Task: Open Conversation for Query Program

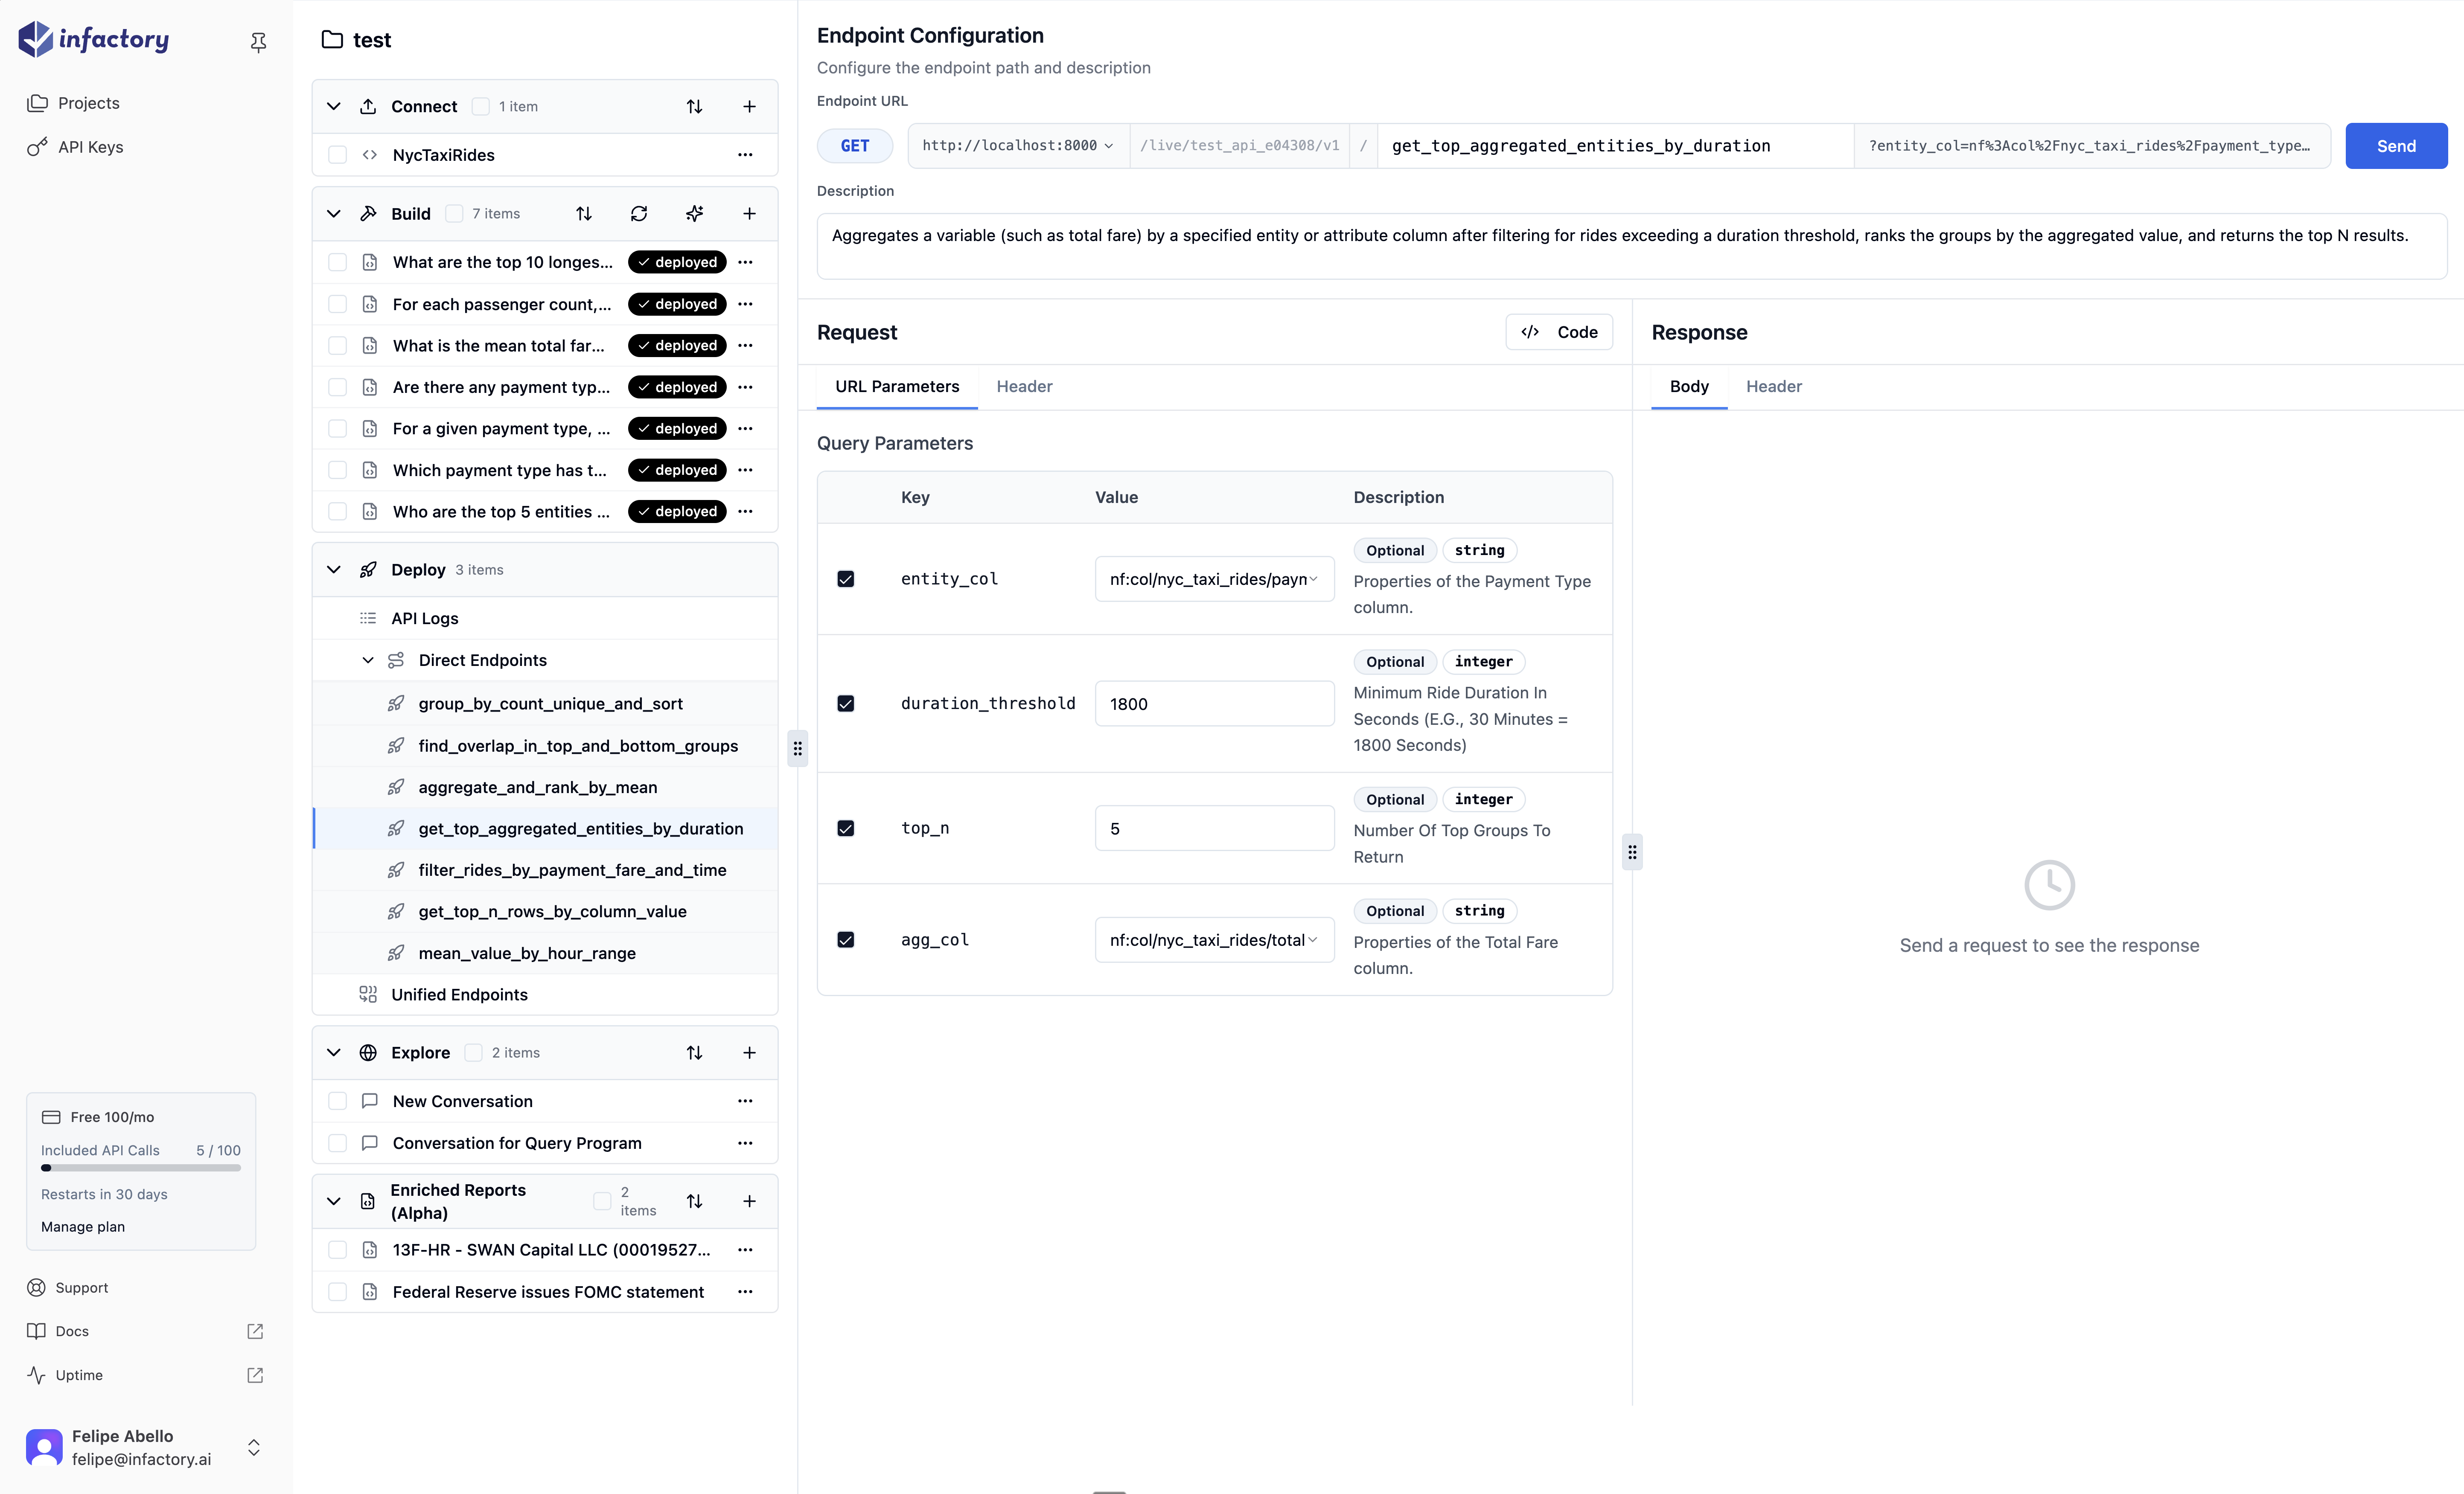Action: click(x=517, y=1143)
